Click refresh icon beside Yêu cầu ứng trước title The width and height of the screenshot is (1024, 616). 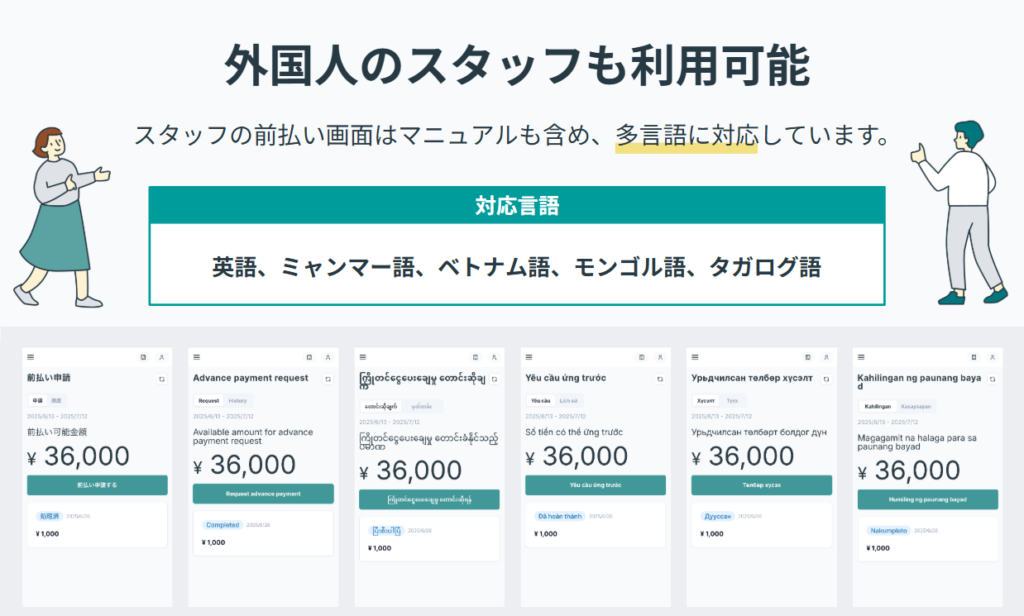[659, 379]
